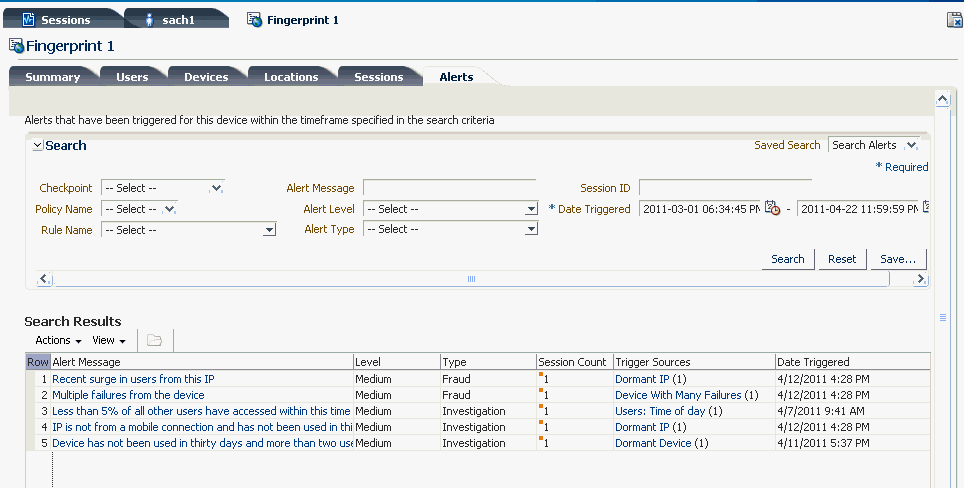
Task: Open the Users tab
Action: pos(132,77)
